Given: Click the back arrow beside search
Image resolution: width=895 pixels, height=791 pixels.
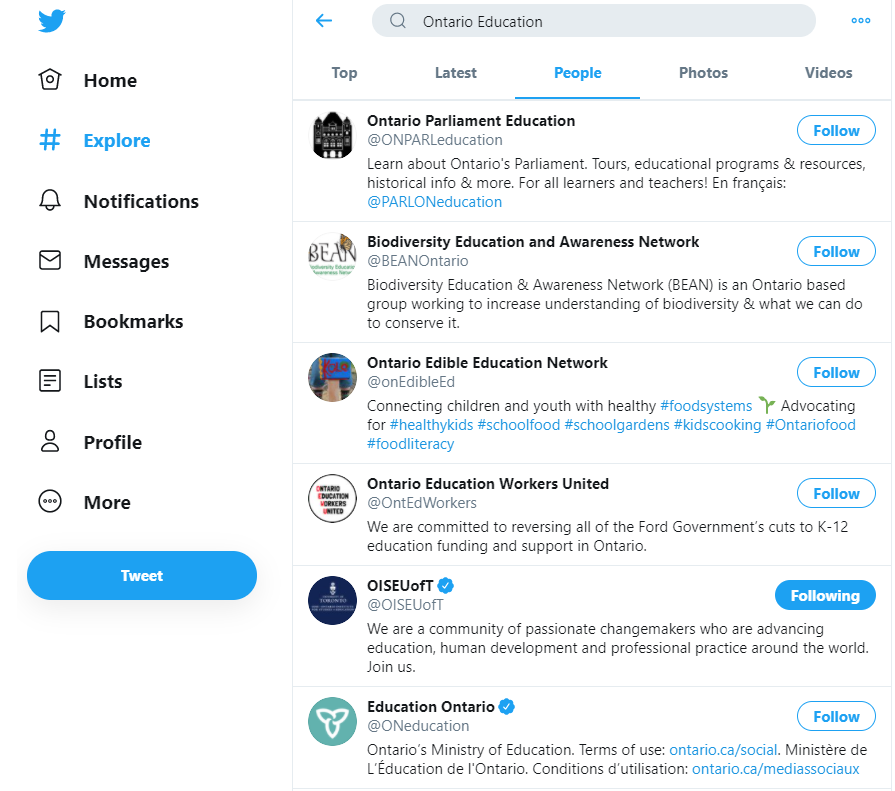Looking at the screenshot, I should pyautogui.click(x=323, y=20).
